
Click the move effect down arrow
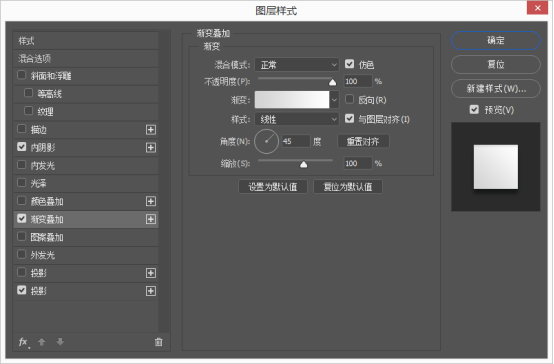(60, 342)
